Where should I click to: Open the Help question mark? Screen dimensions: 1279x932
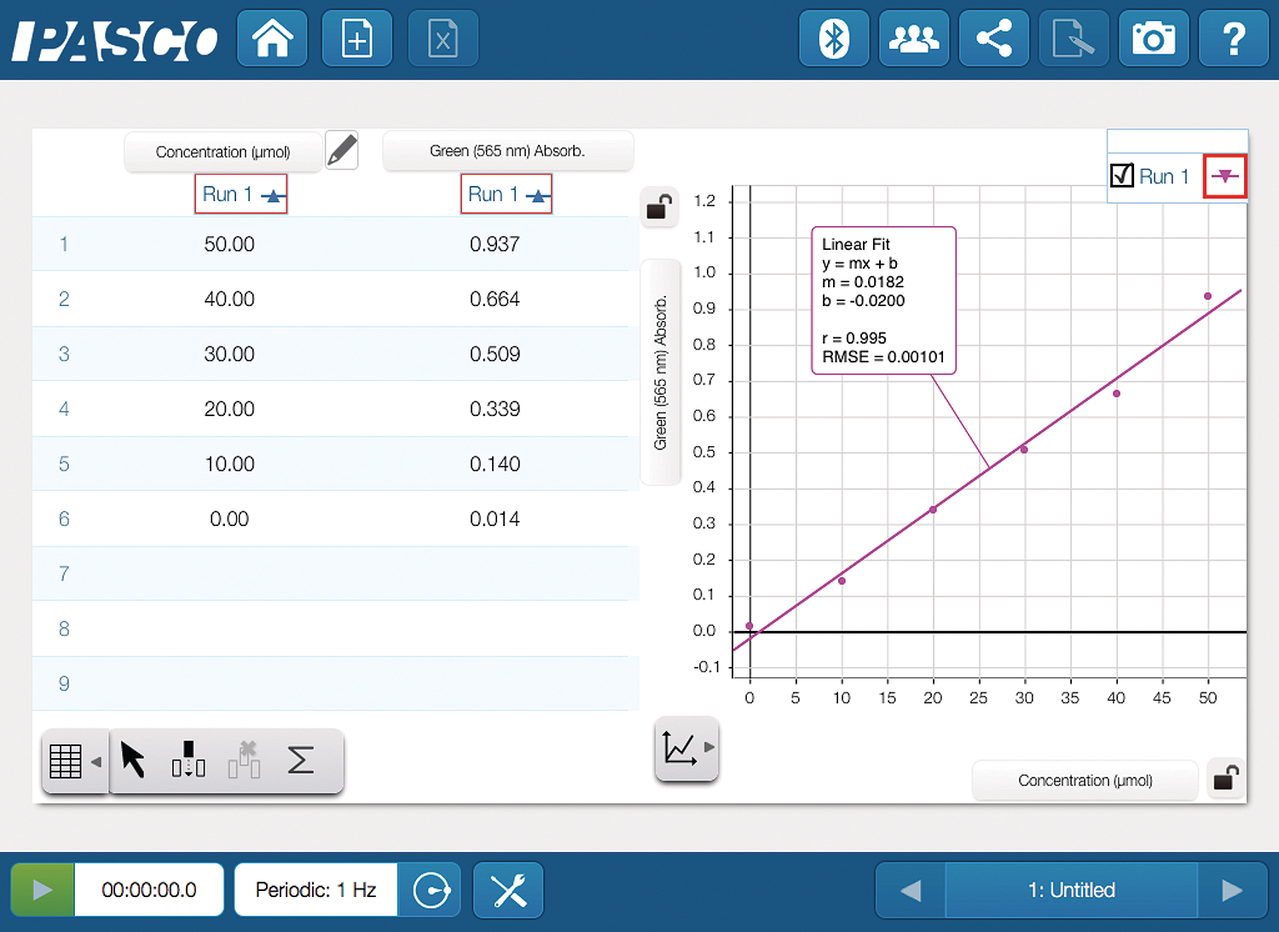(1233, 40)
